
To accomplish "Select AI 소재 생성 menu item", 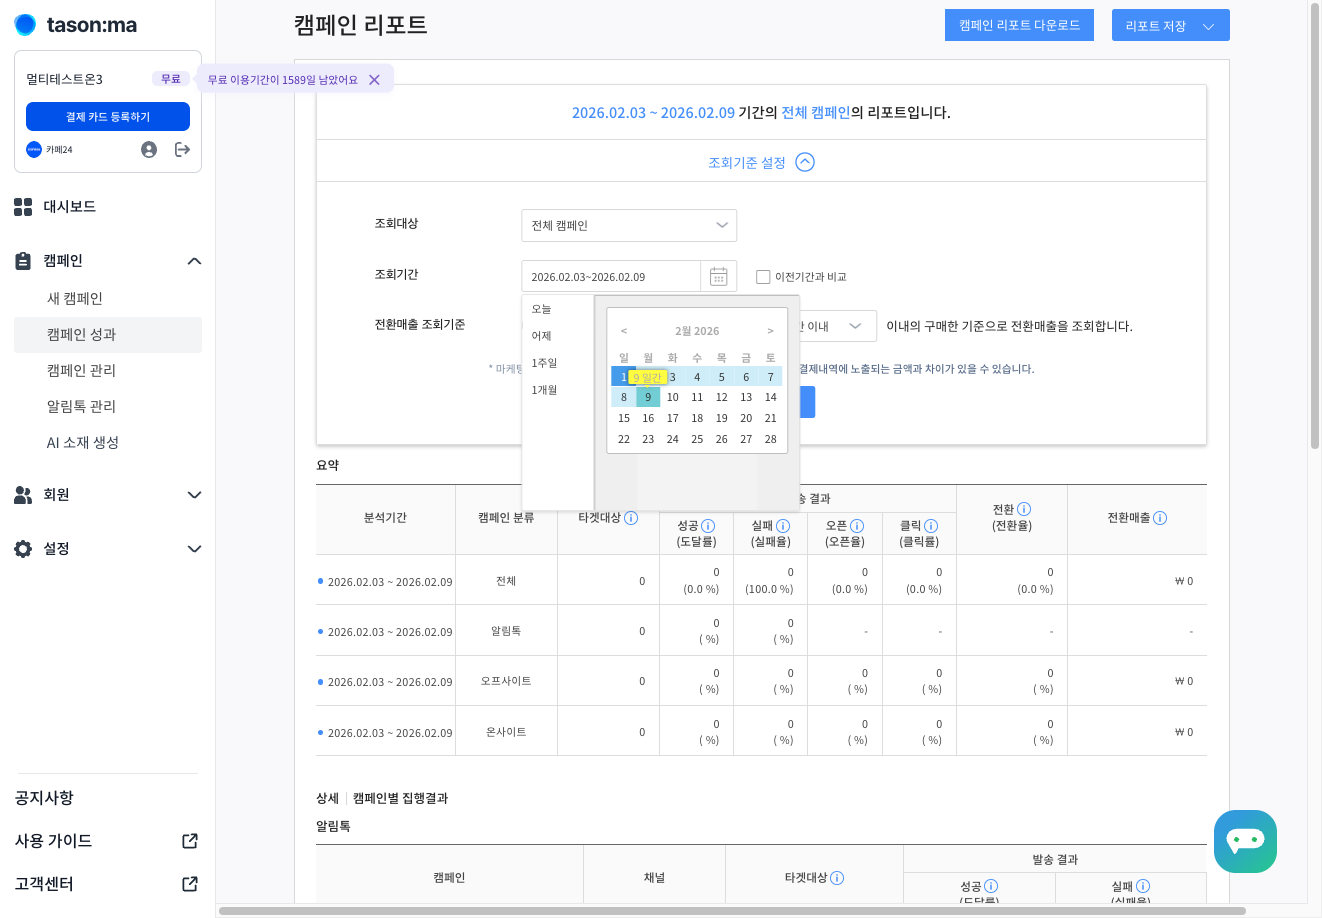I will pos(83,443).
